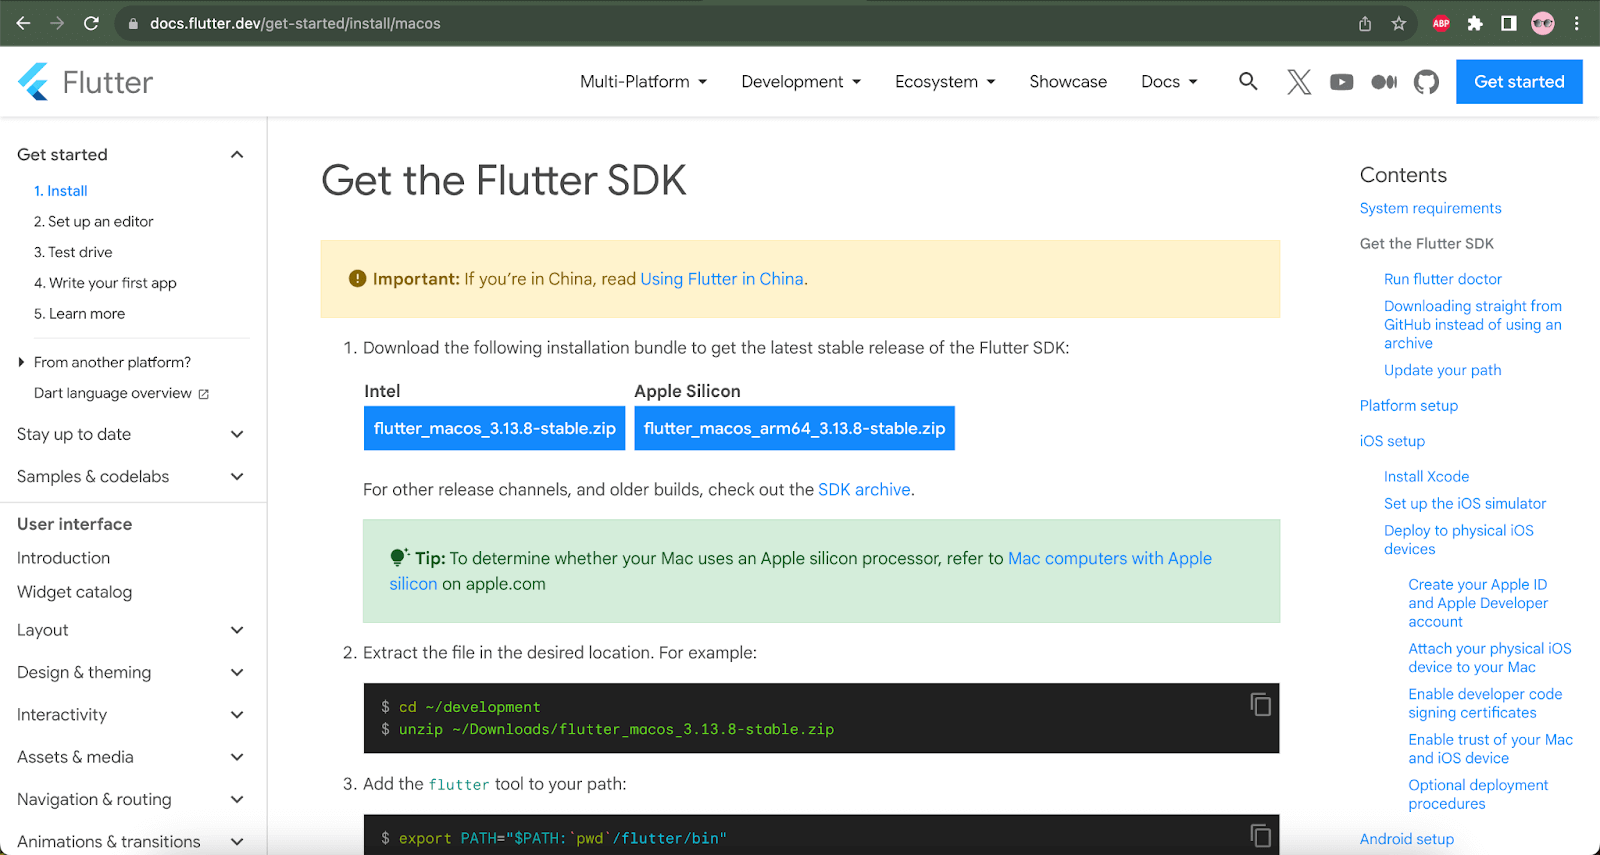Copy the unzip command code block

coord(1260,705)
